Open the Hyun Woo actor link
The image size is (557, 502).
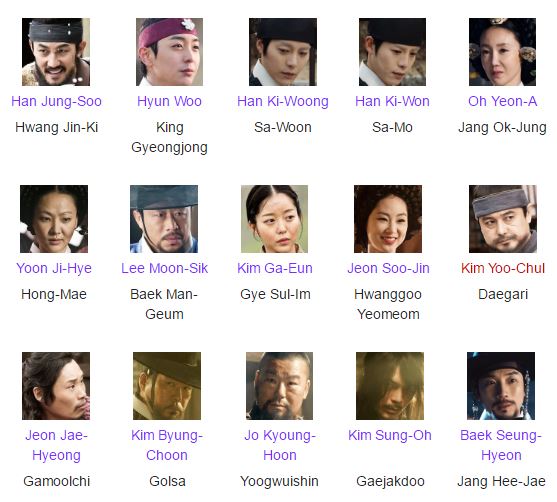click(x=169, y=101)
